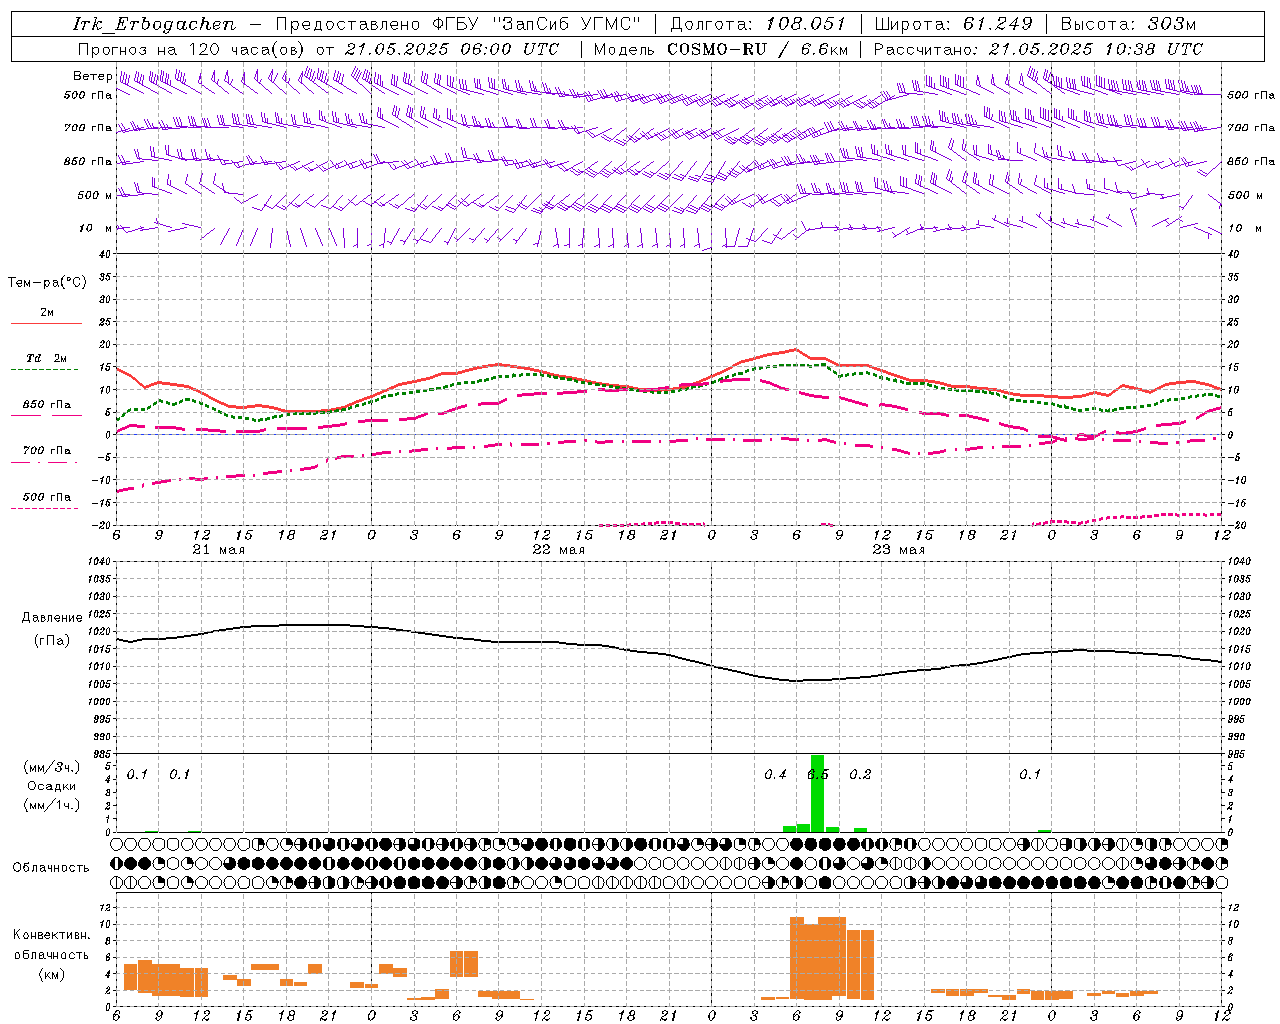Screen dimensions: 1280x1024
Task: Click the "21 мая" date label
Action: pyautogui.click(x=218, y=550)
